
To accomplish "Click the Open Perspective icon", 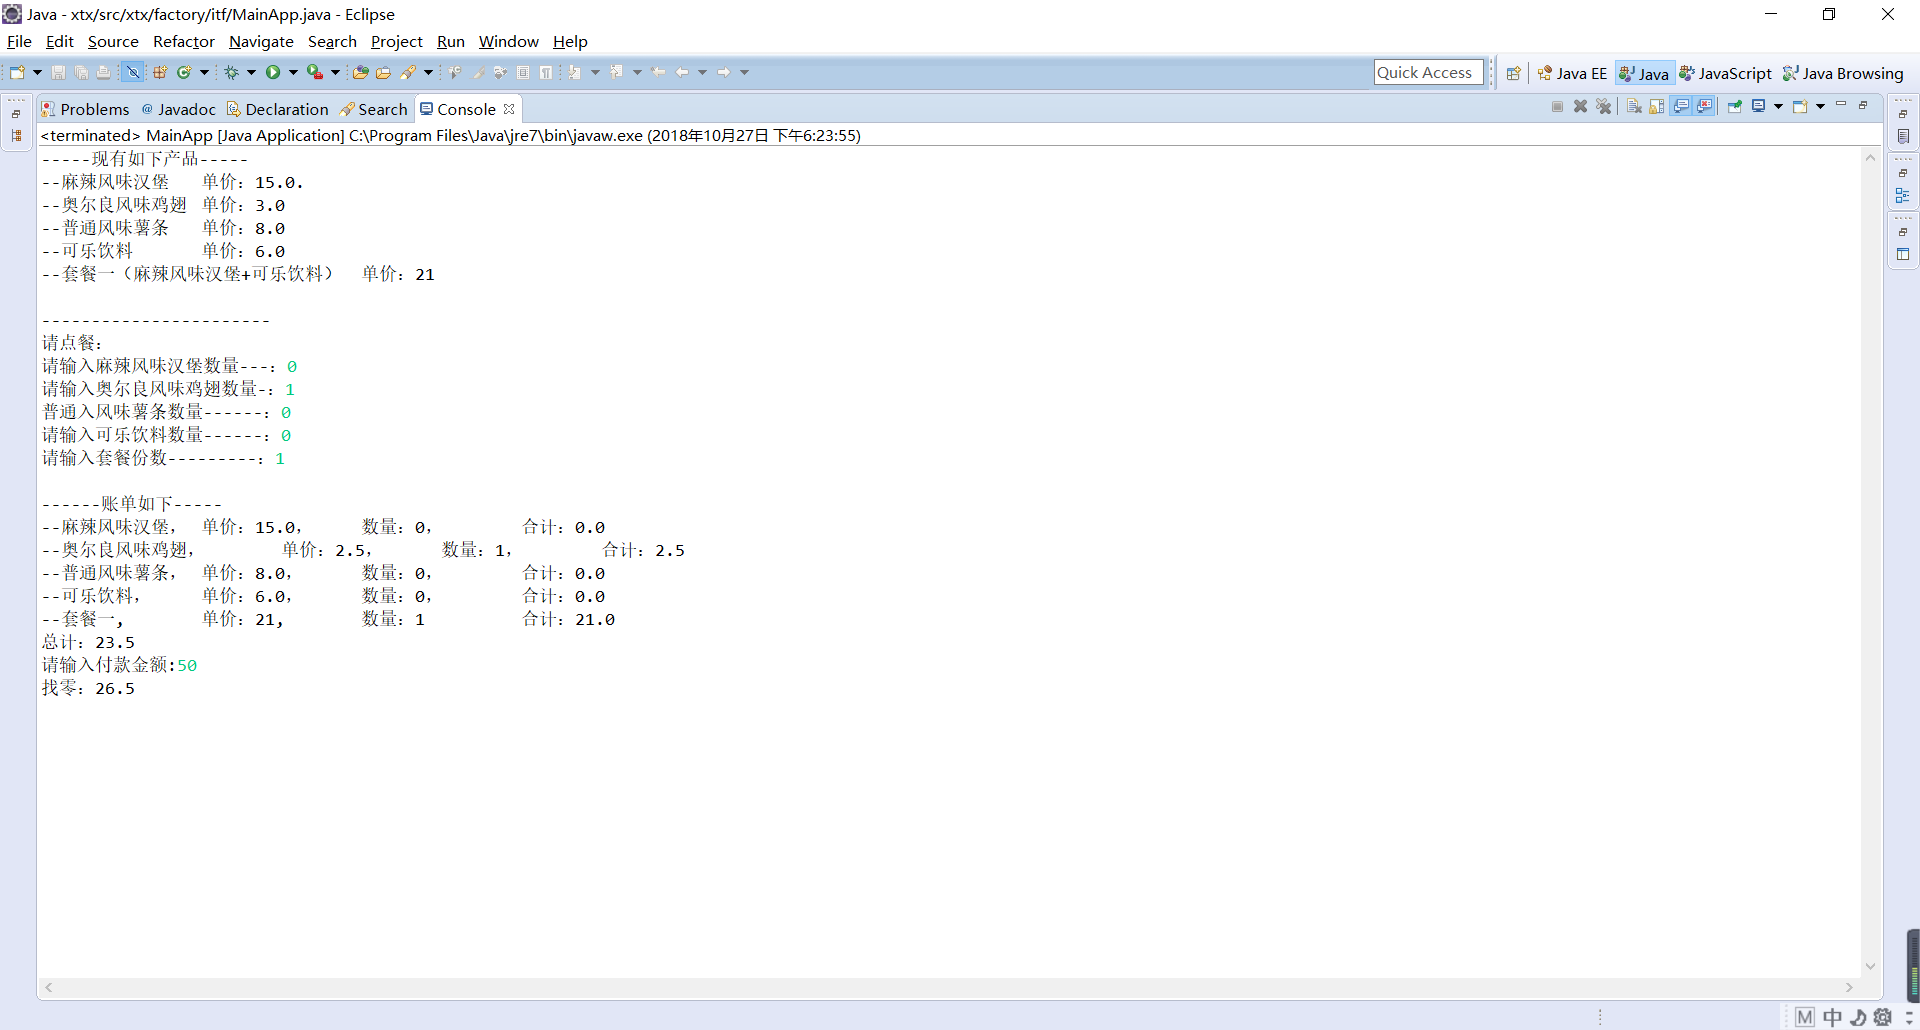I will point(1514,73).
